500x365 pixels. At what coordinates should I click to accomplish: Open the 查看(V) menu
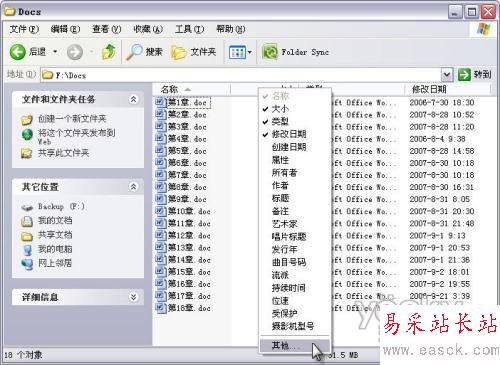tap(107, 29)
